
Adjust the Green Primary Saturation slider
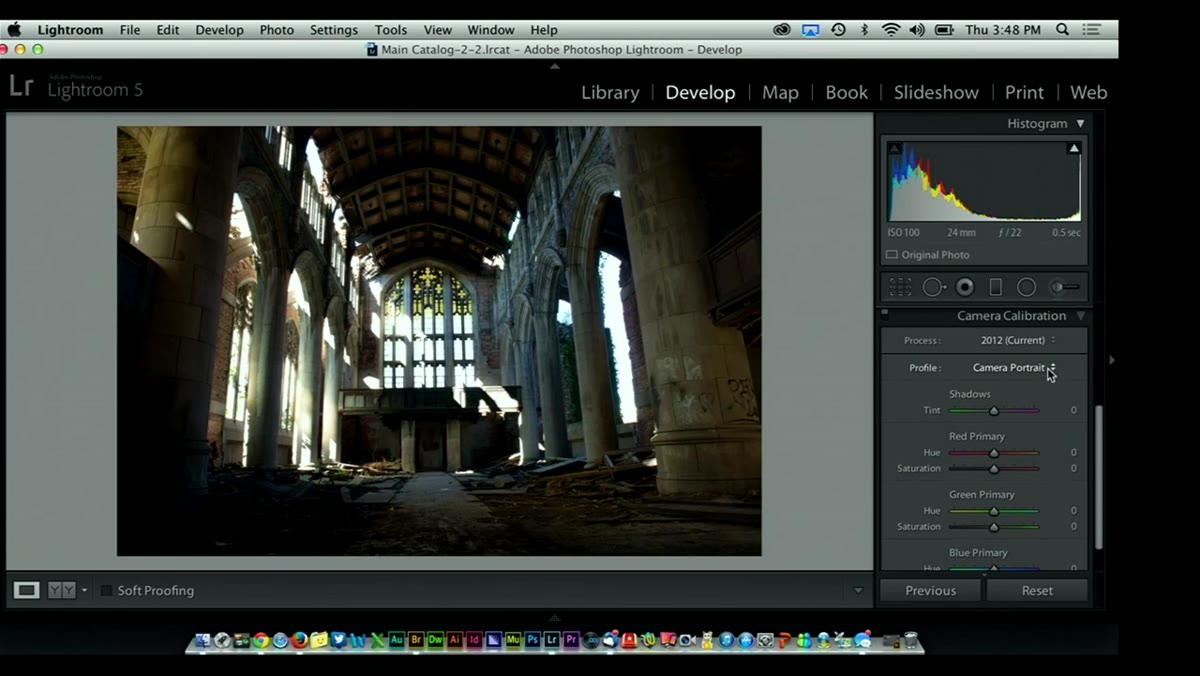pyautogui.click(x=994, y=526)
